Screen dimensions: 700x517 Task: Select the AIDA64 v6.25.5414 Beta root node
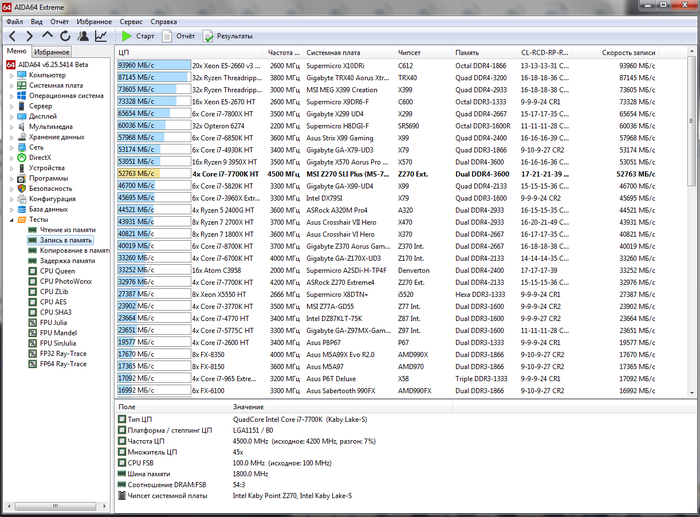point(47,65)
